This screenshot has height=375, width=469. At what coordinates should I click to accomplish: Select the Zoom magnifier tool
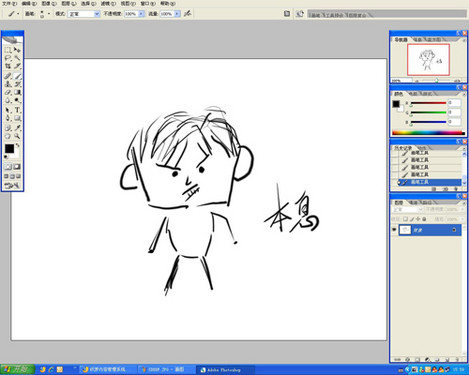point(17,136)
